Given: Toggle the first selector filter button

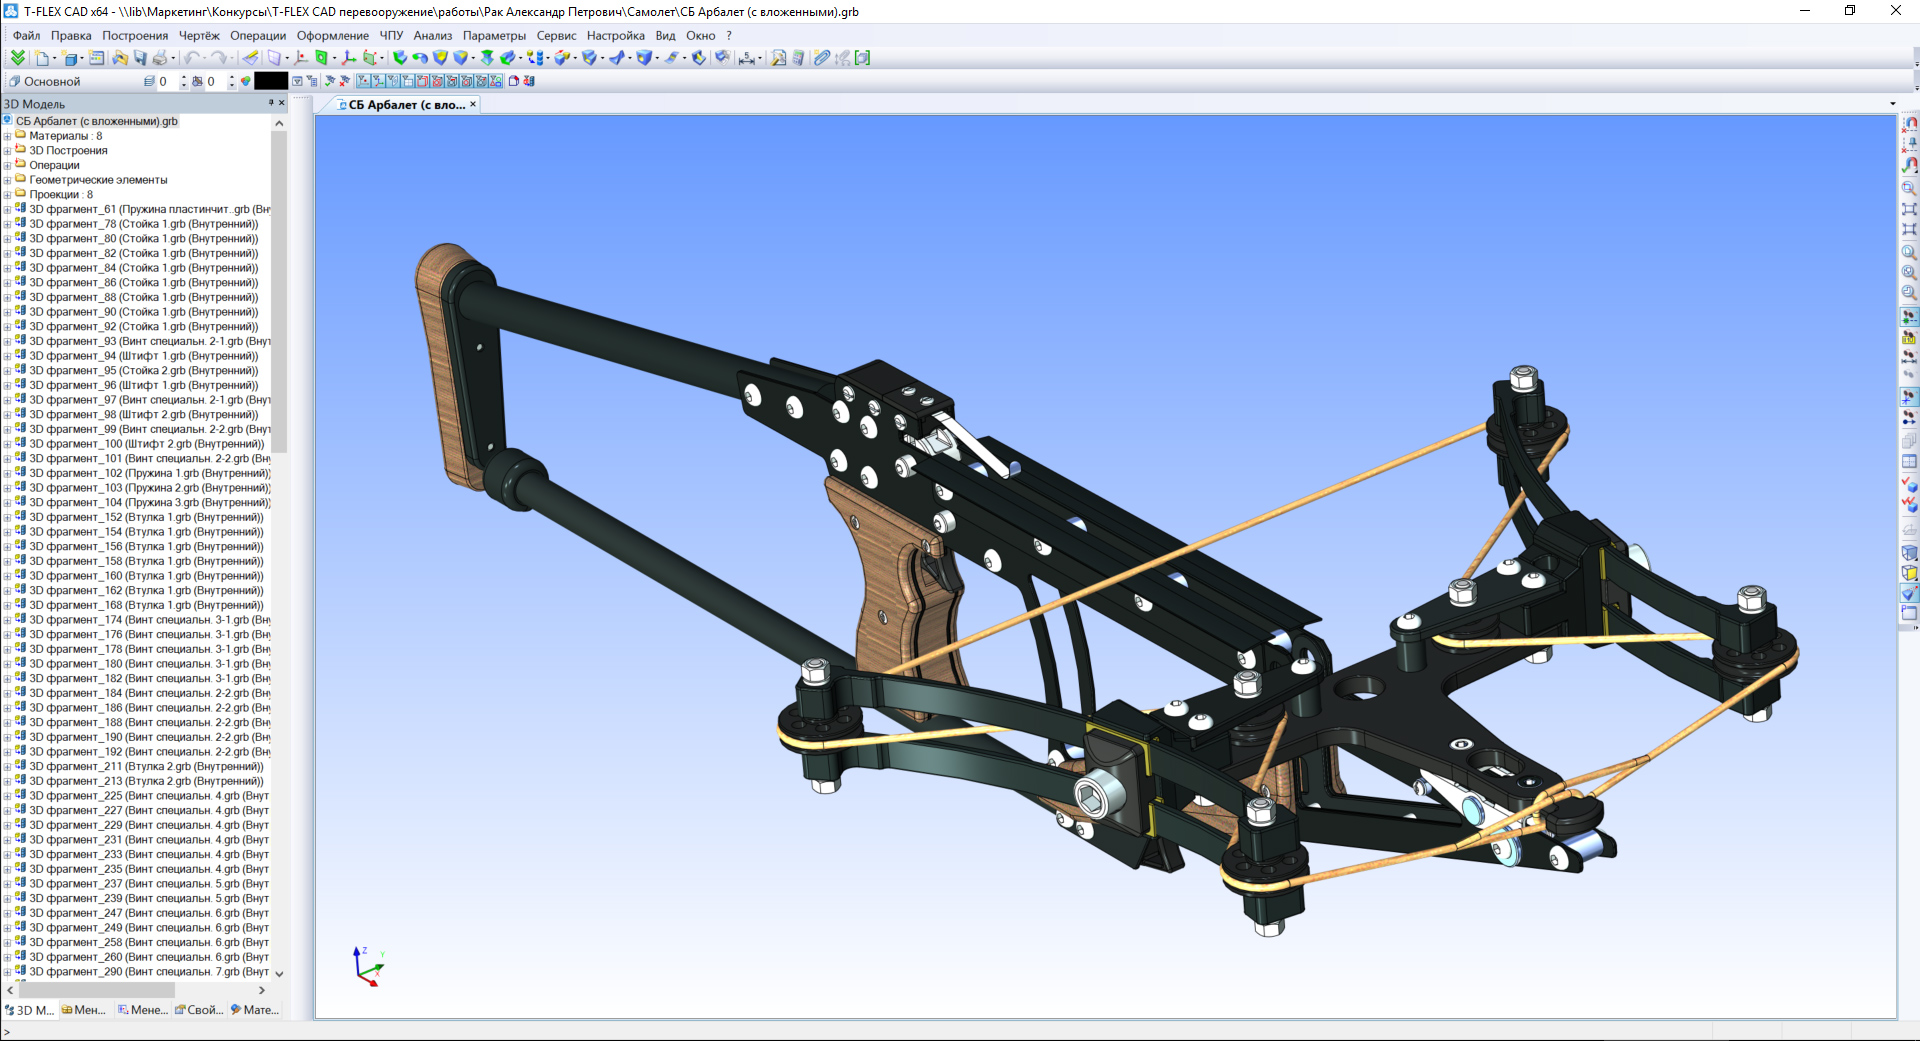Looking at the screenshot, I should (x=363, y=81).
